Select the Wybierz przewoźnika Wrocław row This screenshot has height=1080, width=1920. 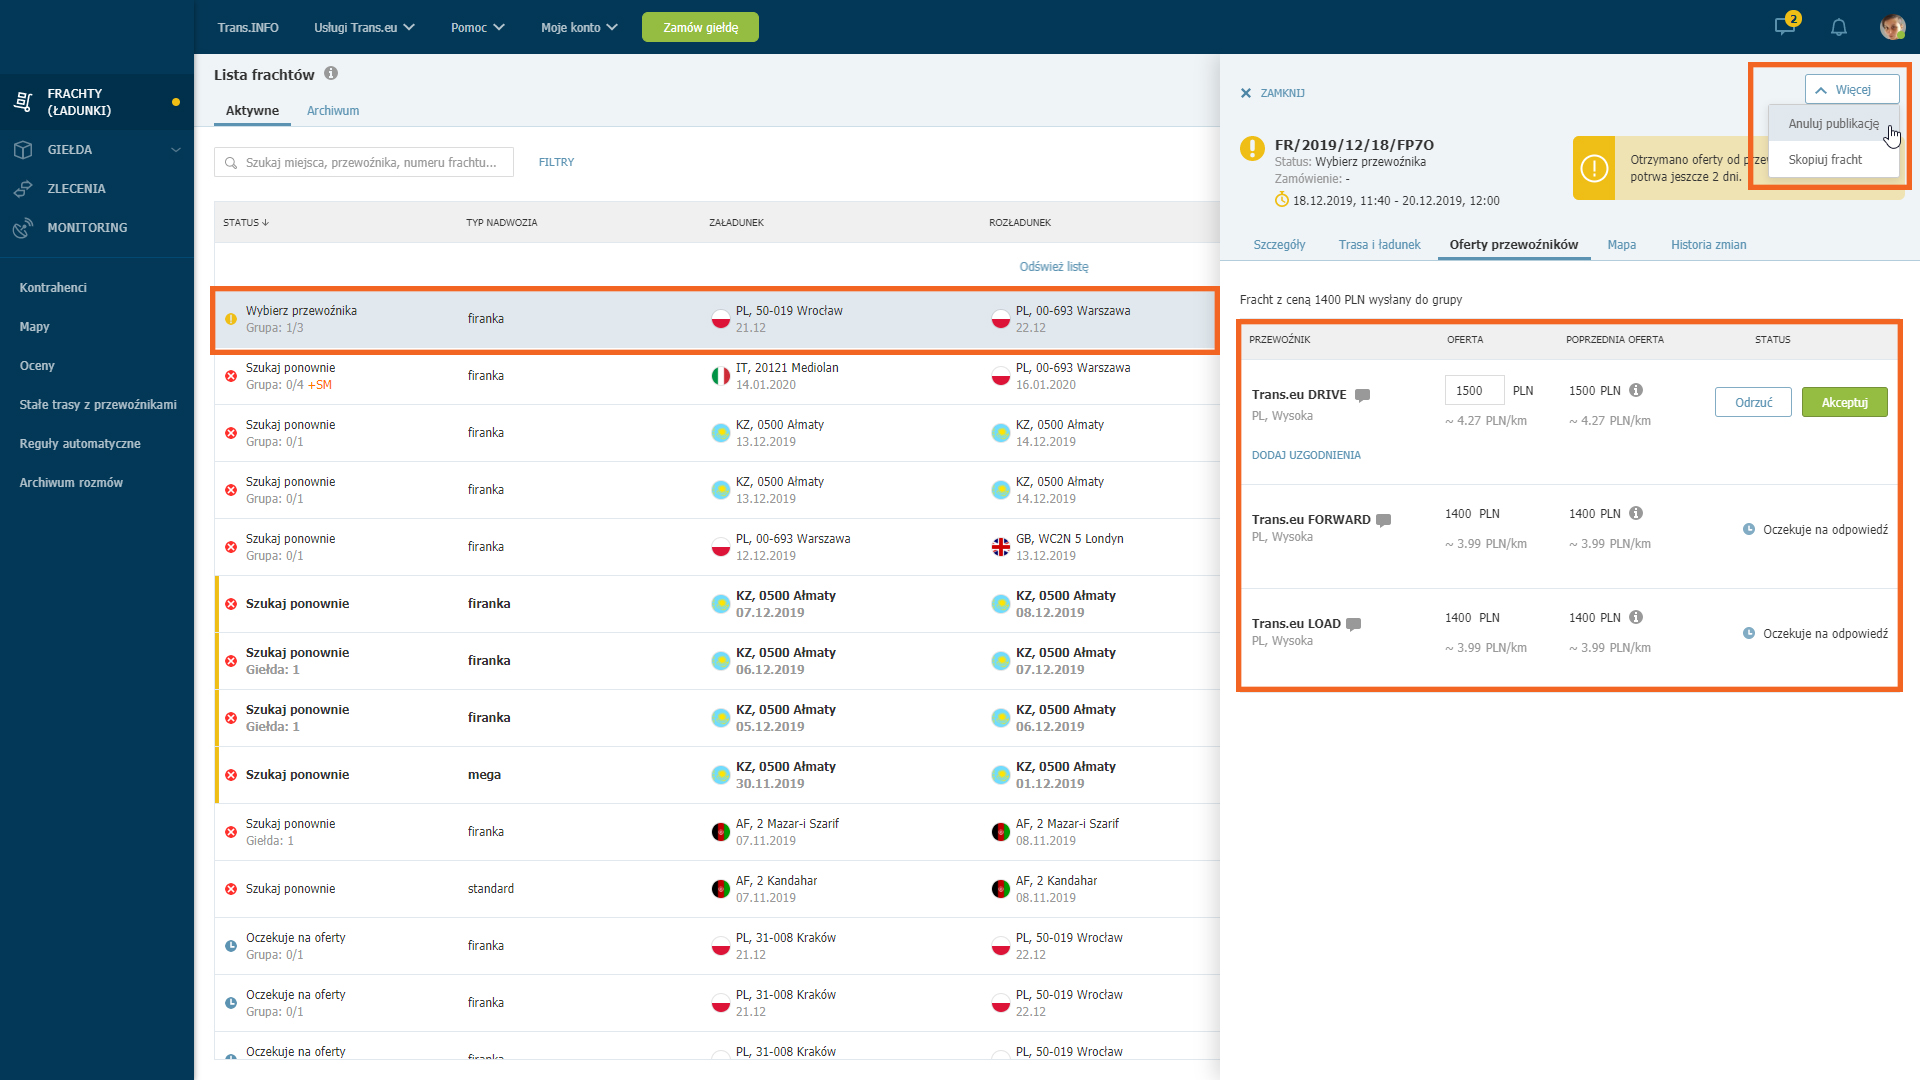pos(715,320)
